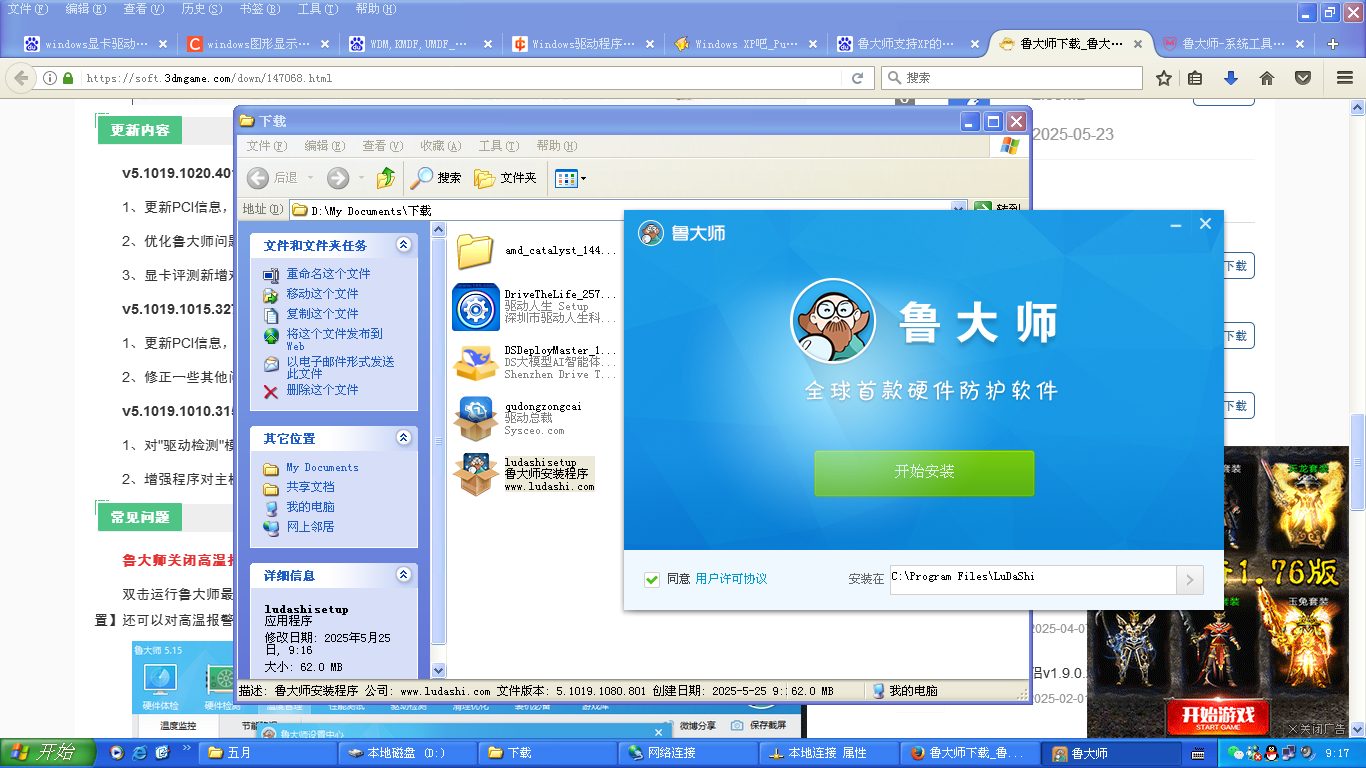Open Explorer 文件(F) menu
The image size is (1366, 768).
(x=266, y=146)
